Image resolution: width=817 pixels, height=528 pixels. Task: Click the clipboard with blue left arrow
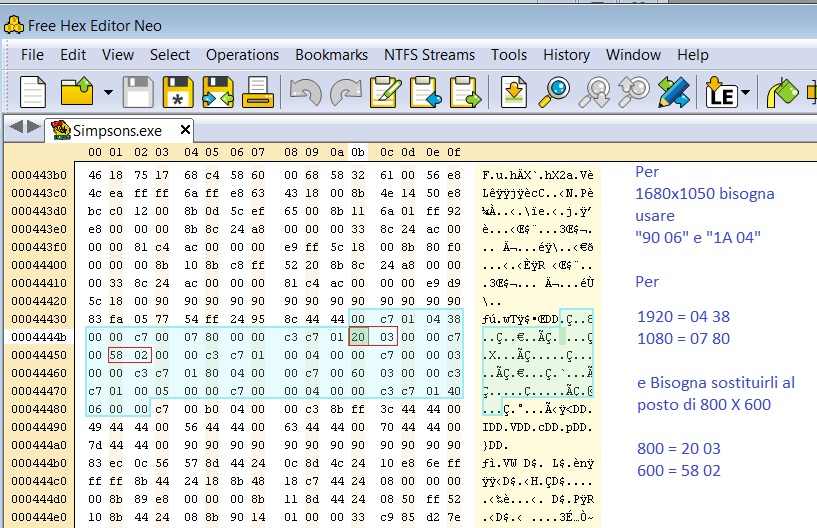tap(426, 92)
